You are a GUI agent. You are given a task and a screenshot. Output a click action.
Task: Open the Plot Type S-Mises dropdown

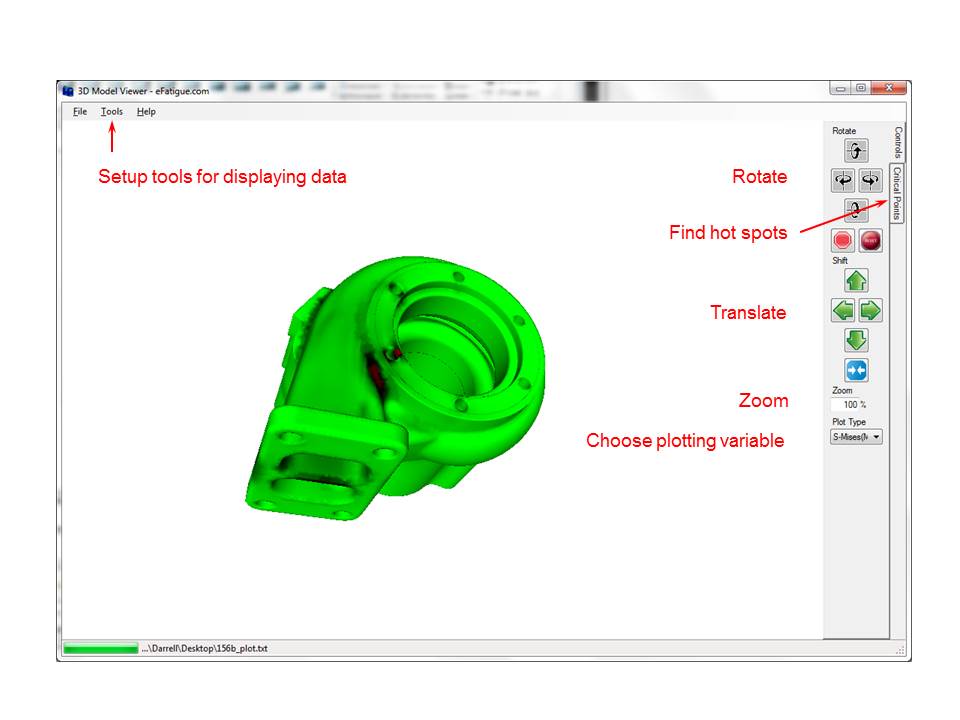point(856,437)
